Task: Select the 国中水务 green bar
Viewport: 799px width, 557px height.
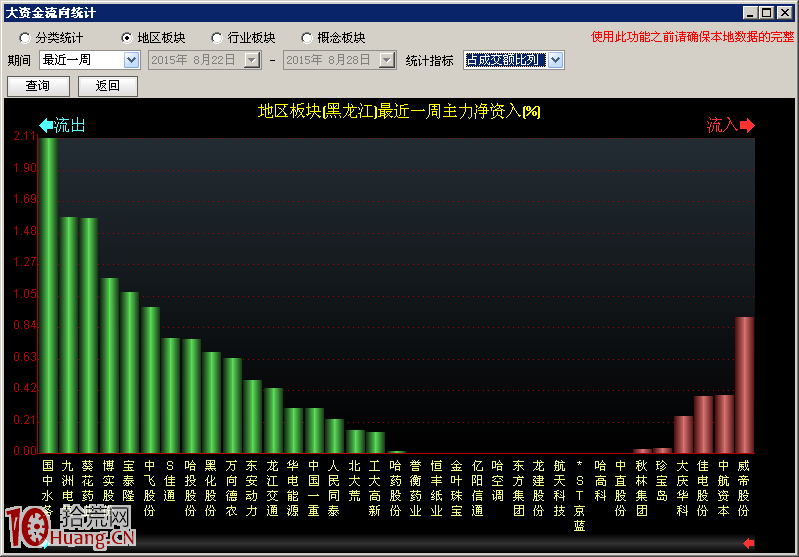Action: 48,296
